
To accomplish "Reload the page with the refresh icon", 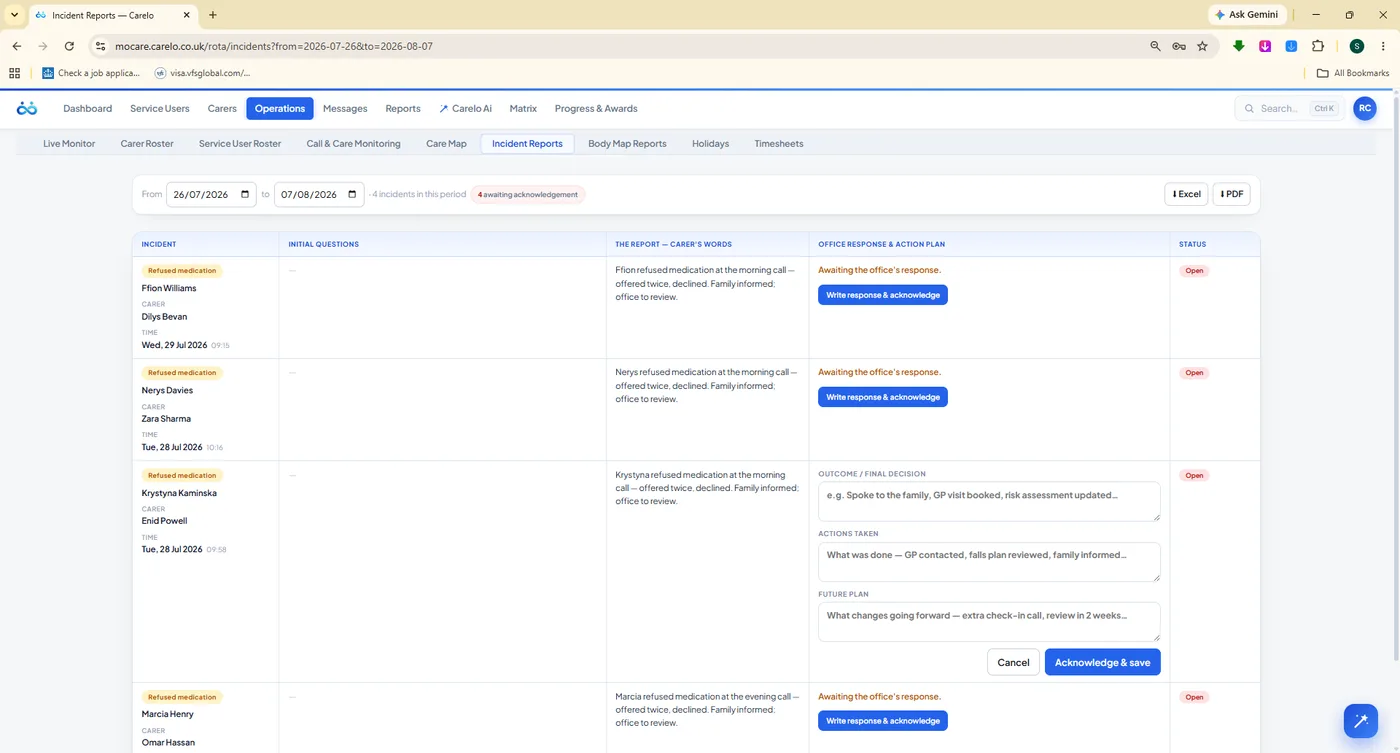I will pos(69,46).
